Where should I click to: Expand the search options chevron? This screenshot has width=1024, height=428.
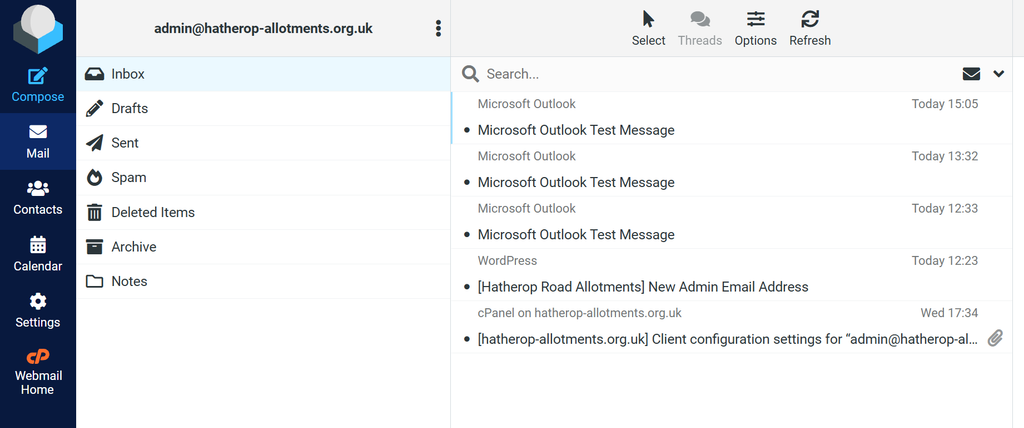tap(999, 74)
